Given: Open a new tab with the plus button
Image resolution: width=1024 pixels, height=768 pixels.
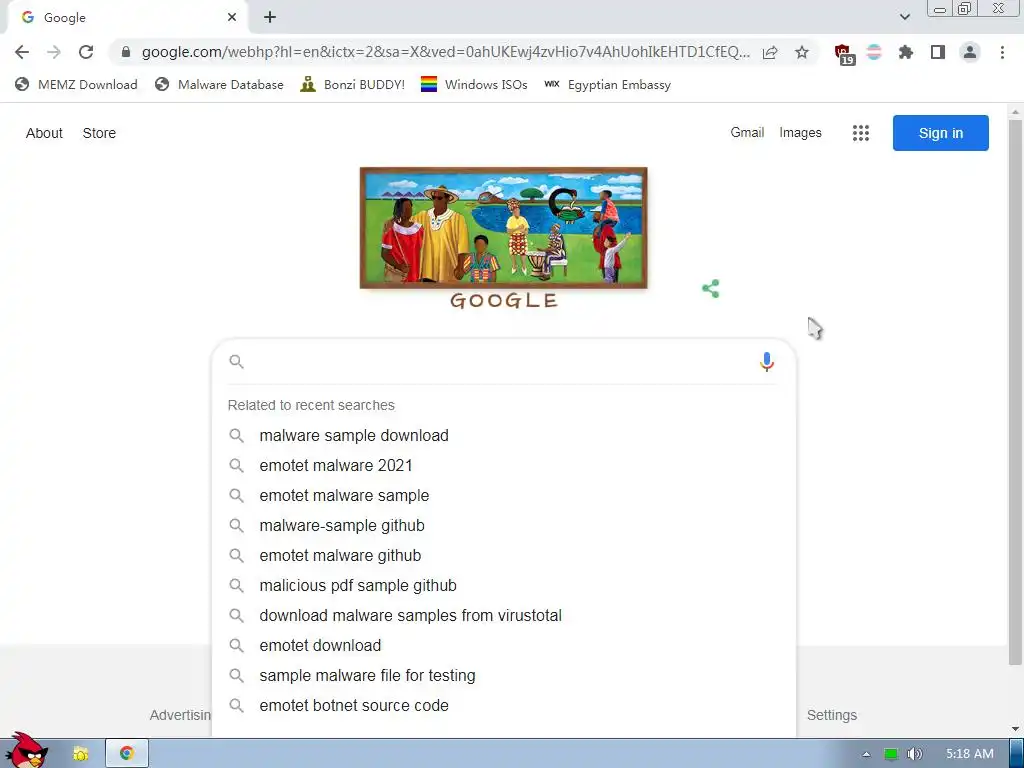Looking at the screenshot, I should point(270,18).
